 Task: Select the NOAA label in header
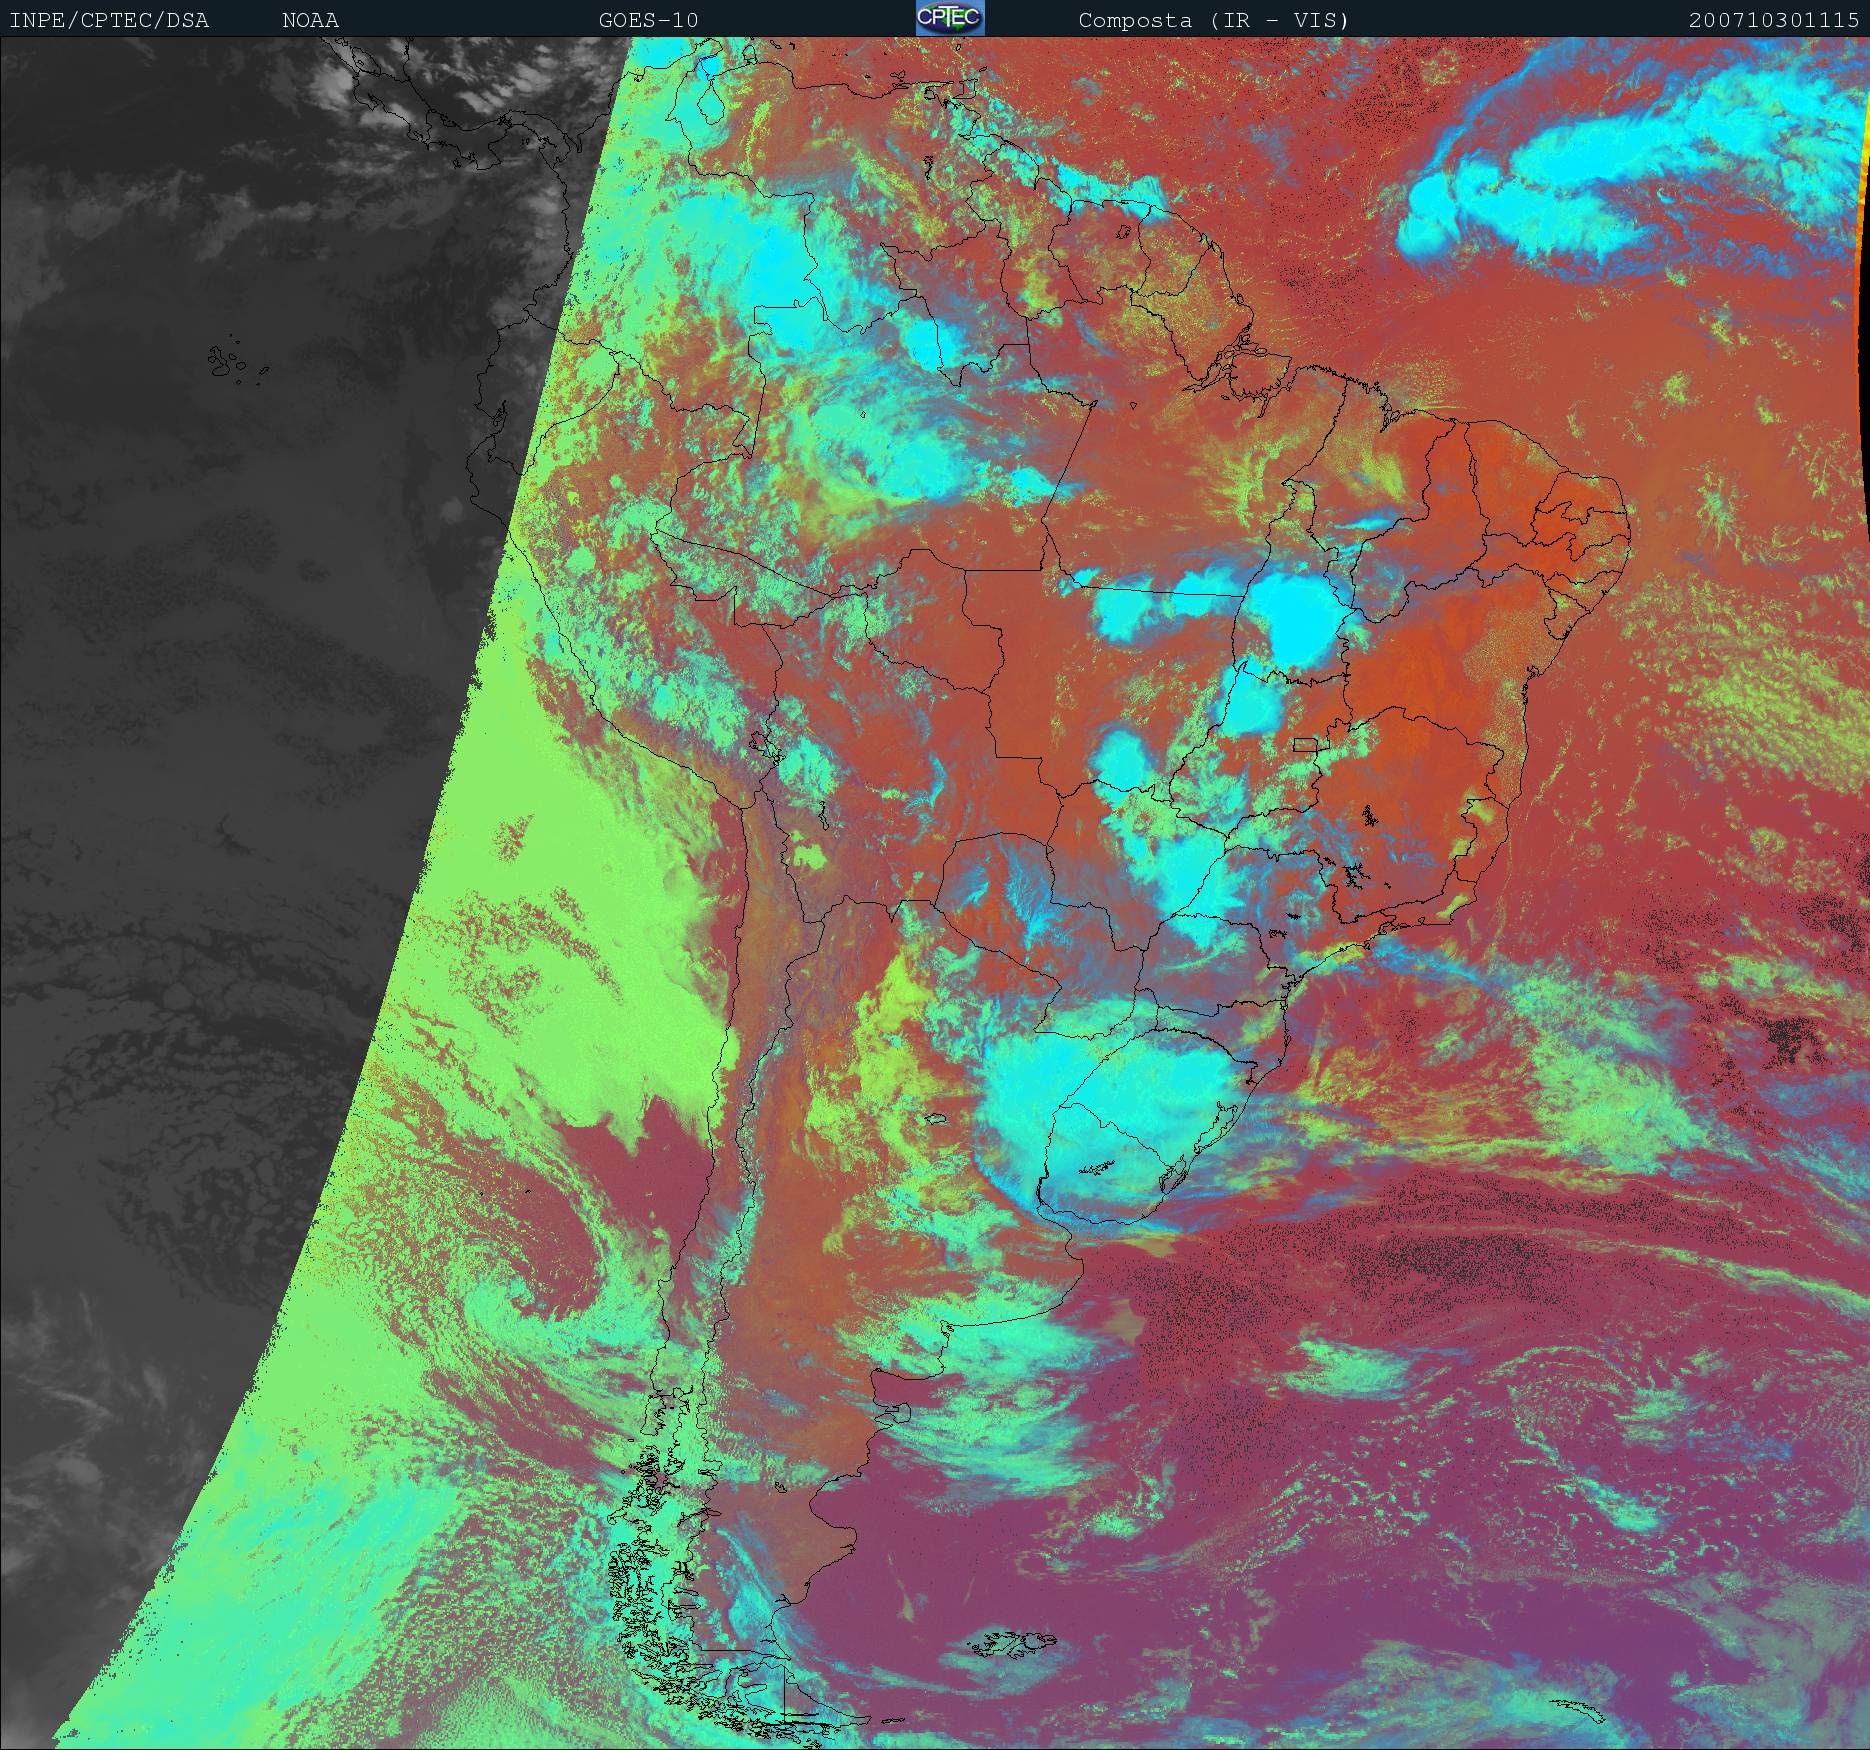tap(310, 20)
